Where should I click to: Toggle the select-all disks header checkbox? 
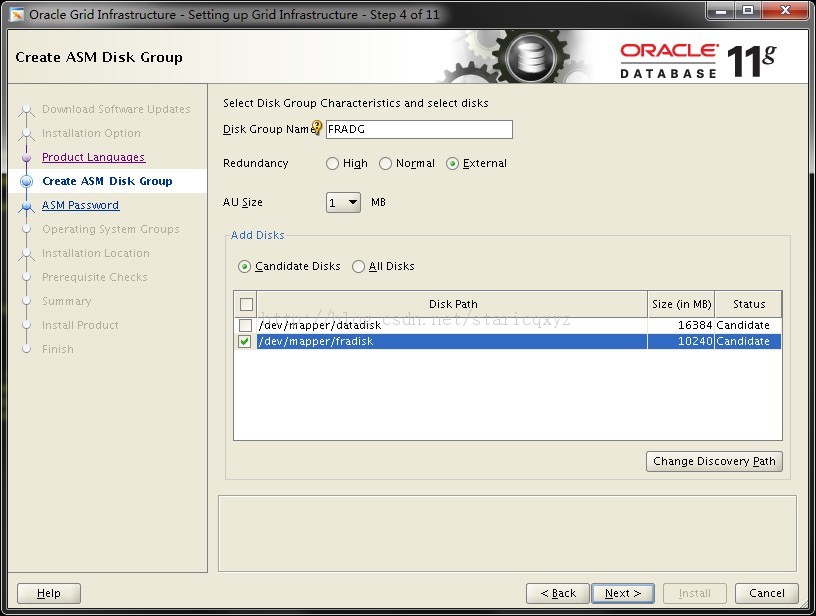pos(246,304)
